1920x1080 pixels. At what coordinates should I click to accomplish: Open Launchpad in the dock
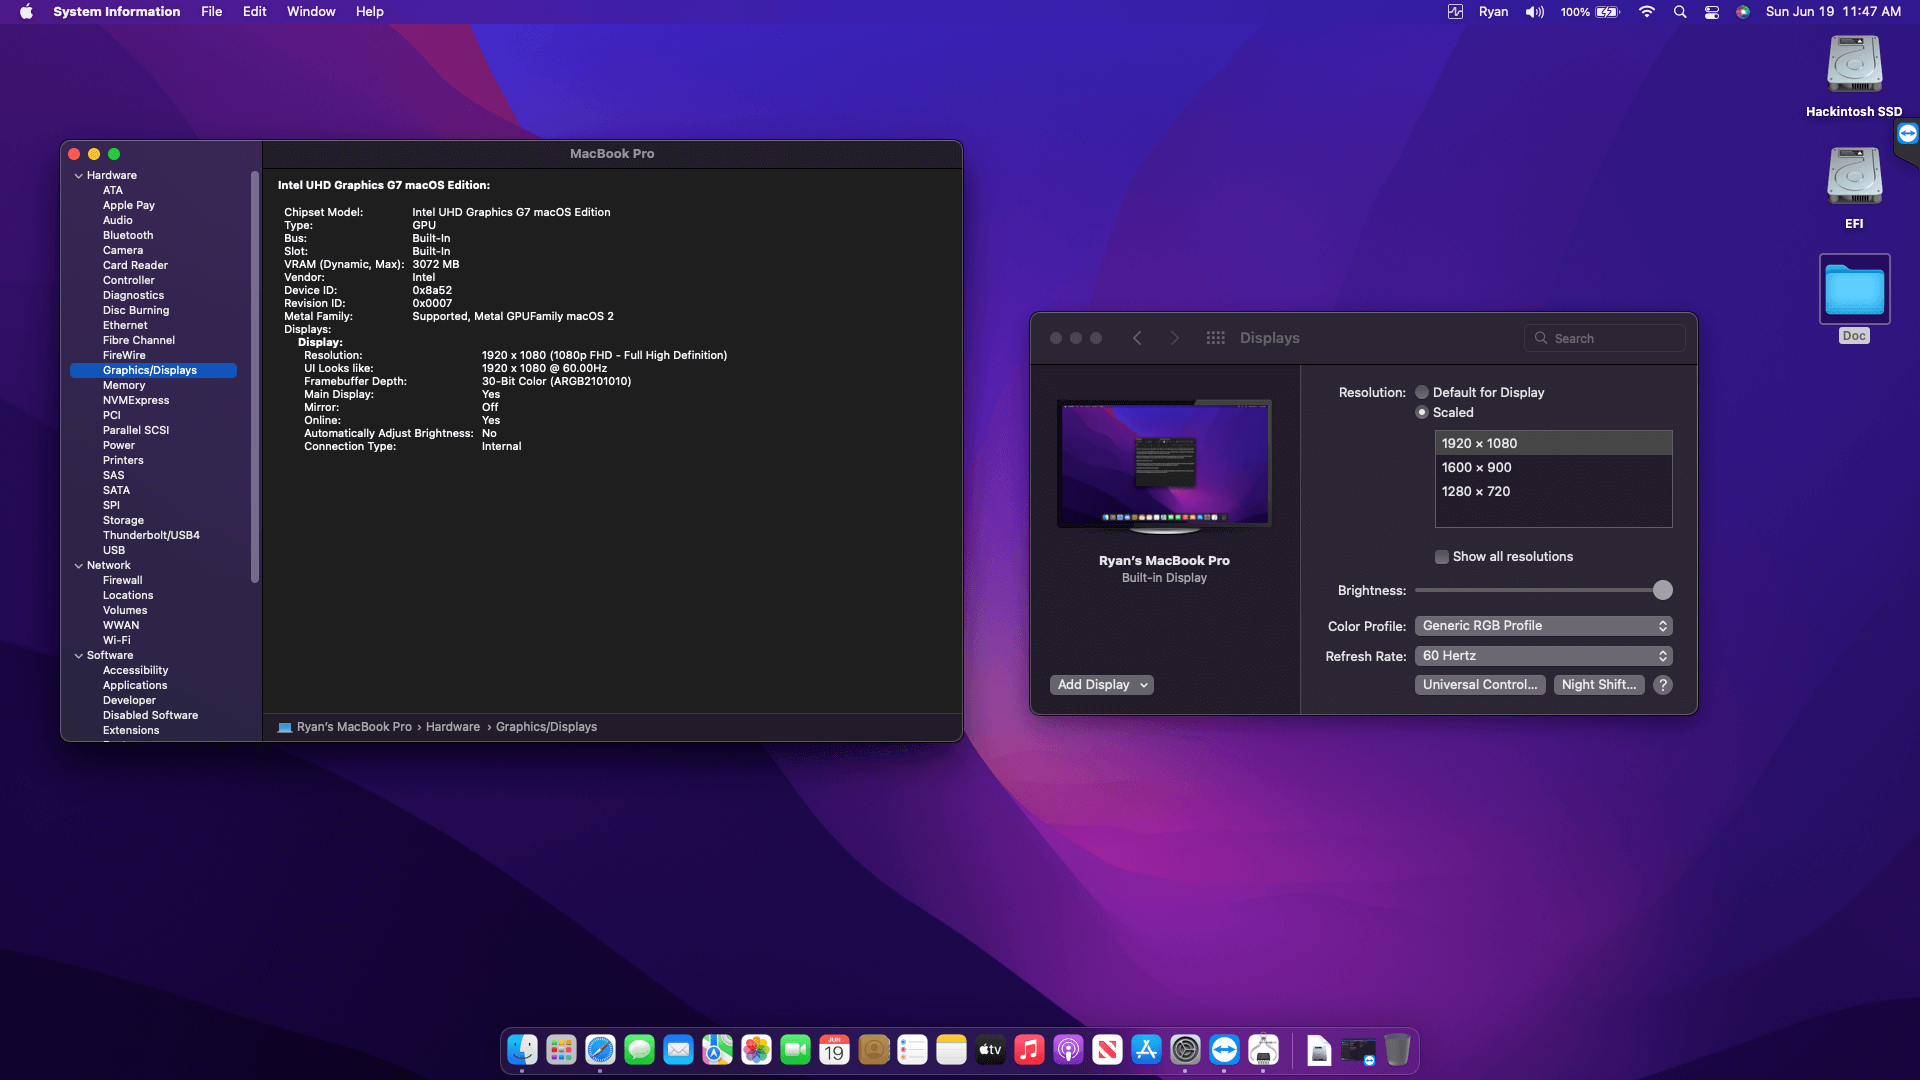coord(561,1050)
